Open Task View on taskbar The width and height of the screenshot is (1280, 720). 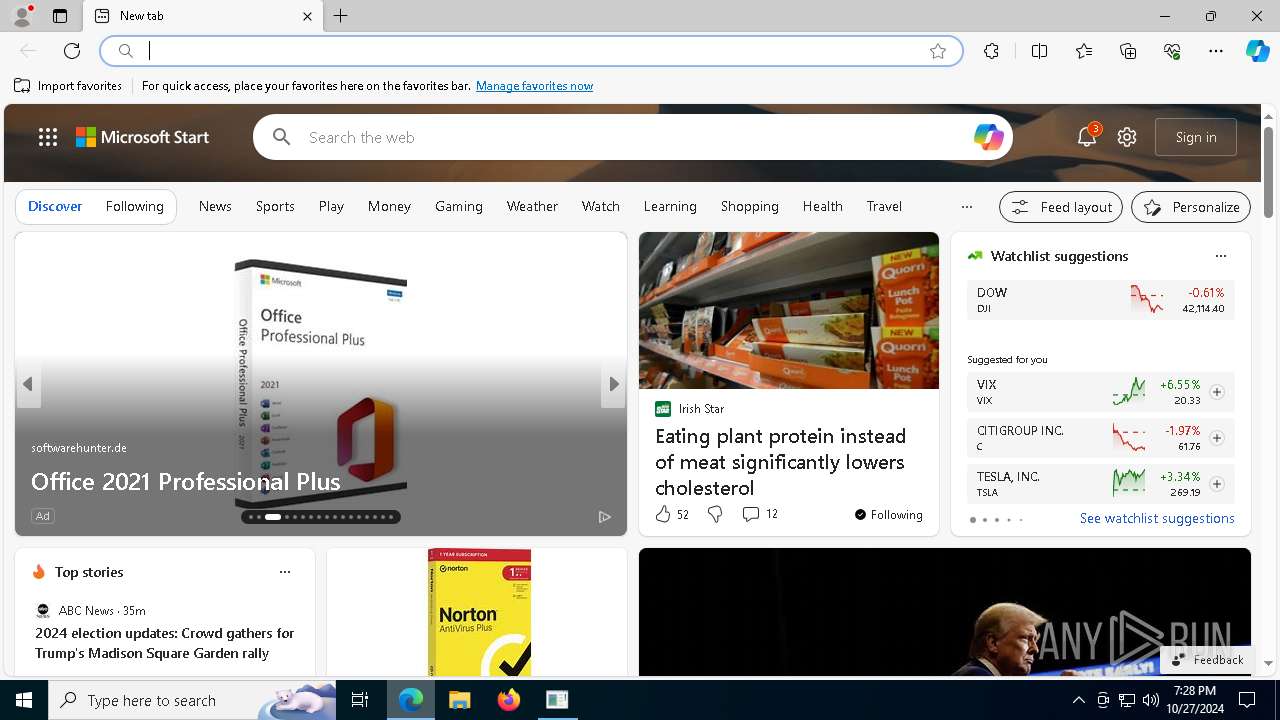coord(360,700)
